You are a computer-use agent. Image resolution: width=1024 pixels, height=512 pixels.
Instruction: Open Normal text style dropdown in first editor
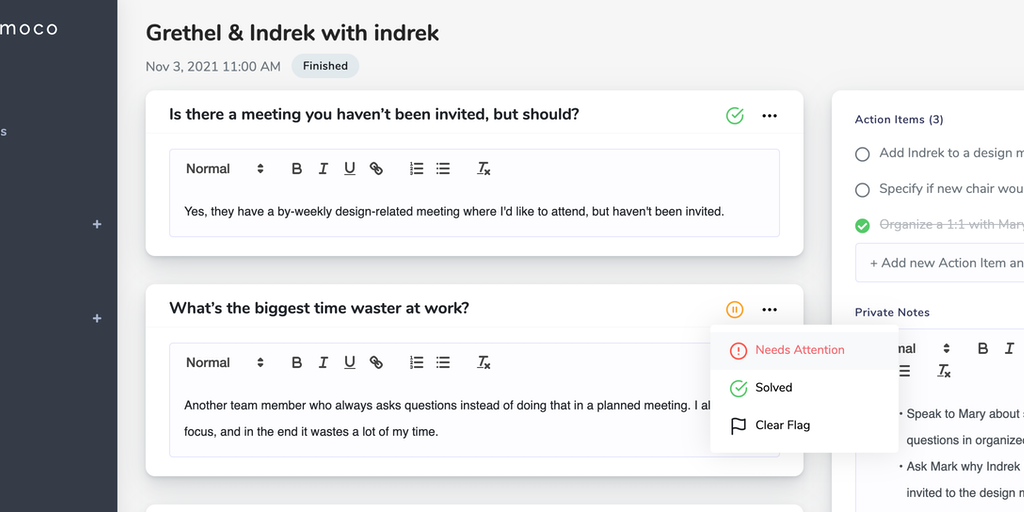tap(224, 169)
